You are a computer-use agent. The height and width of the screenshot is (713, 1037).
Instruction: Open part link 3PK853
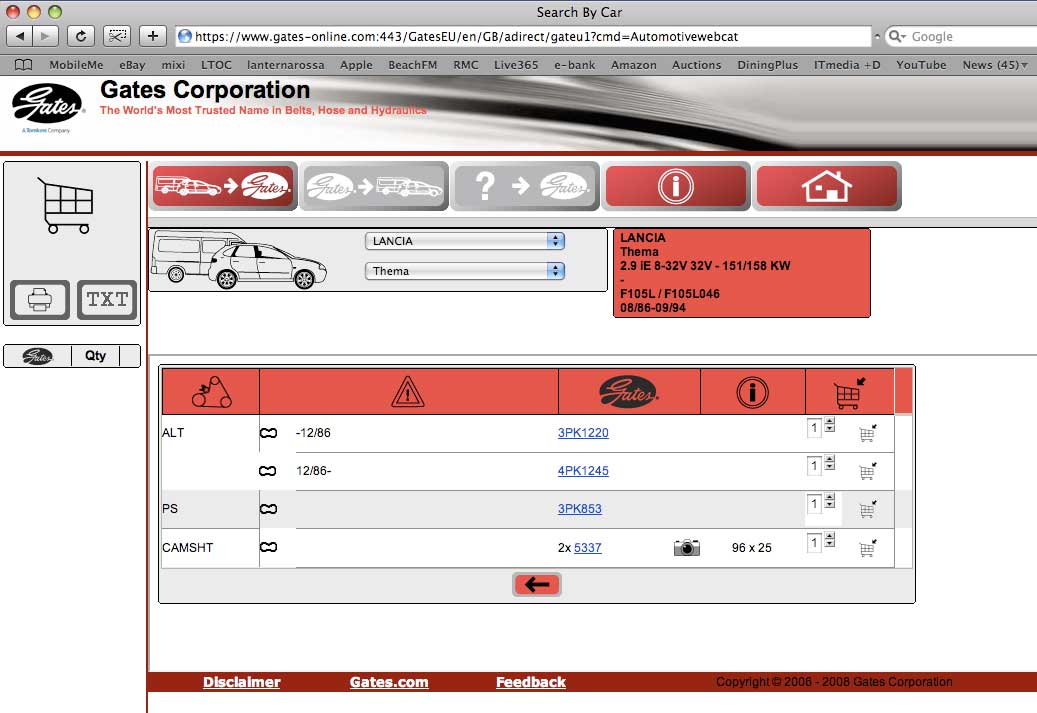tap(579, 509)
